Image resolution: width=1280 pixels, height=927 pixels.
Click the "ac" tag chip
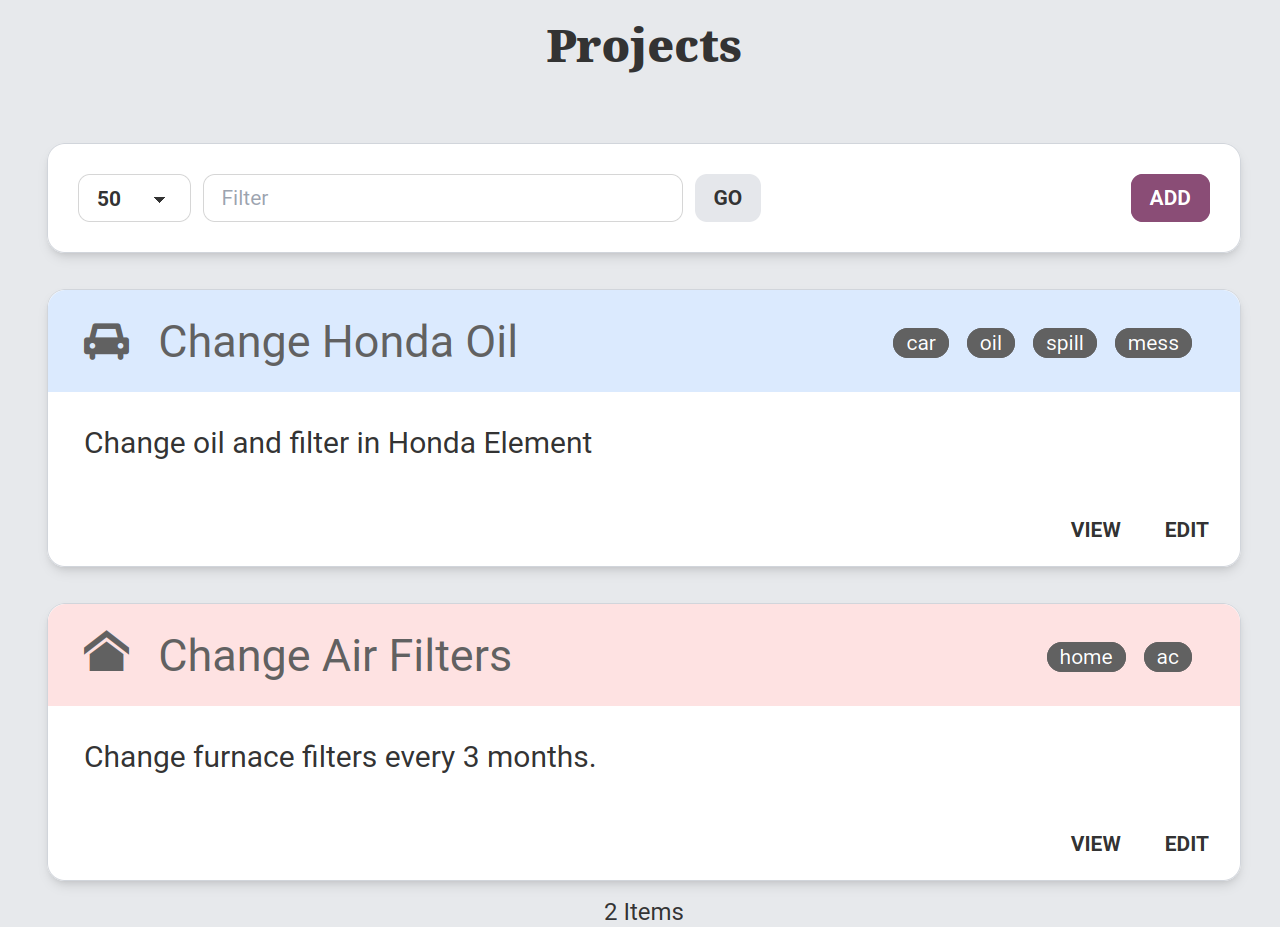1167,657
